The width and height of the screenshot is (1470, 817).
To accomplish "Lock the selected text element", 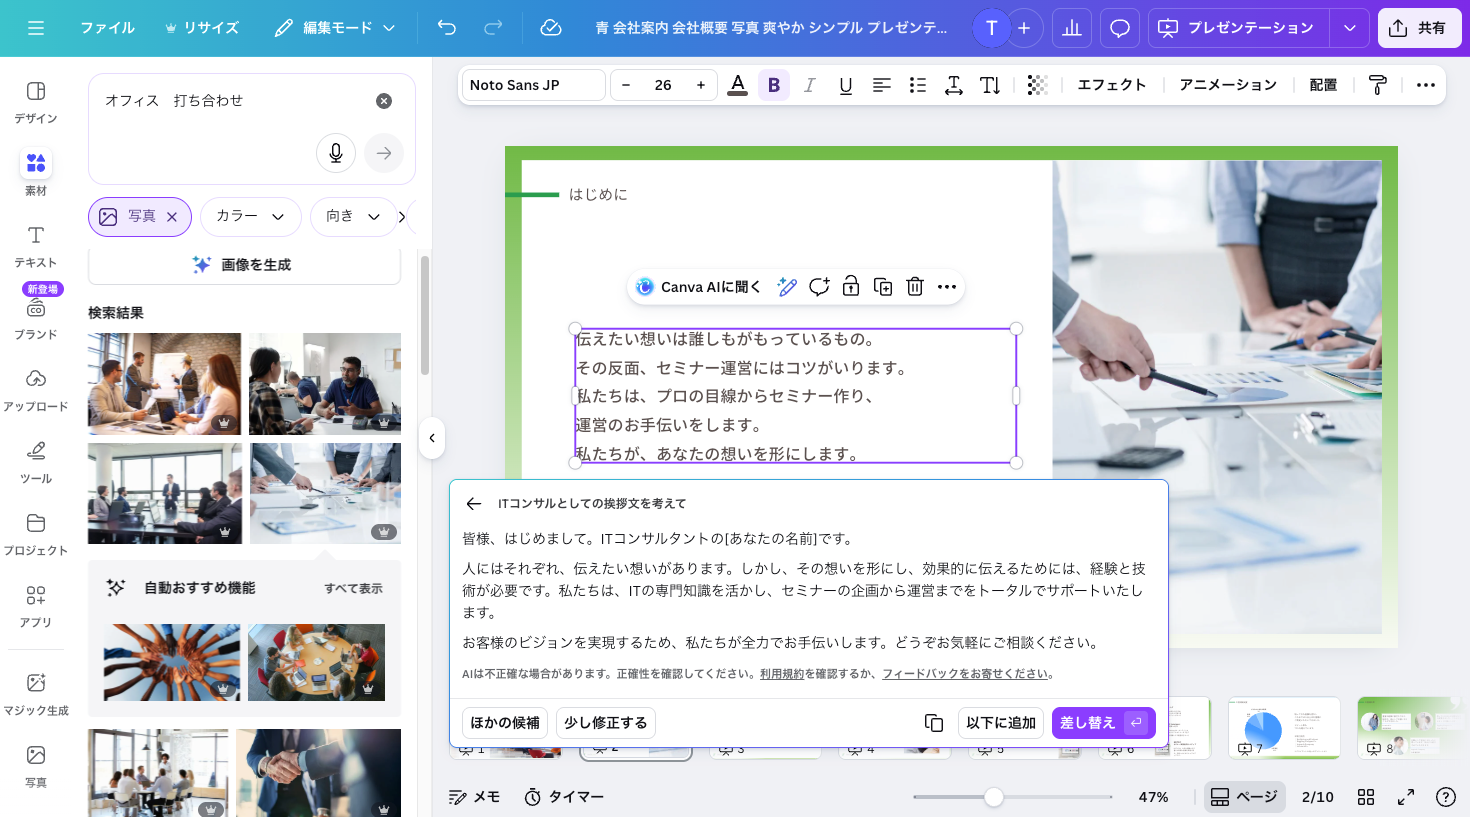I will click(850, 287).
